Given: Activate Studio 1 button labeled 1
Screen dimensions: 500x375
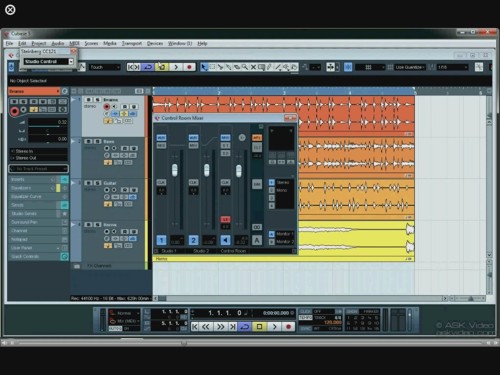Looking at the screenshot, I should click(x=161, y=240).
